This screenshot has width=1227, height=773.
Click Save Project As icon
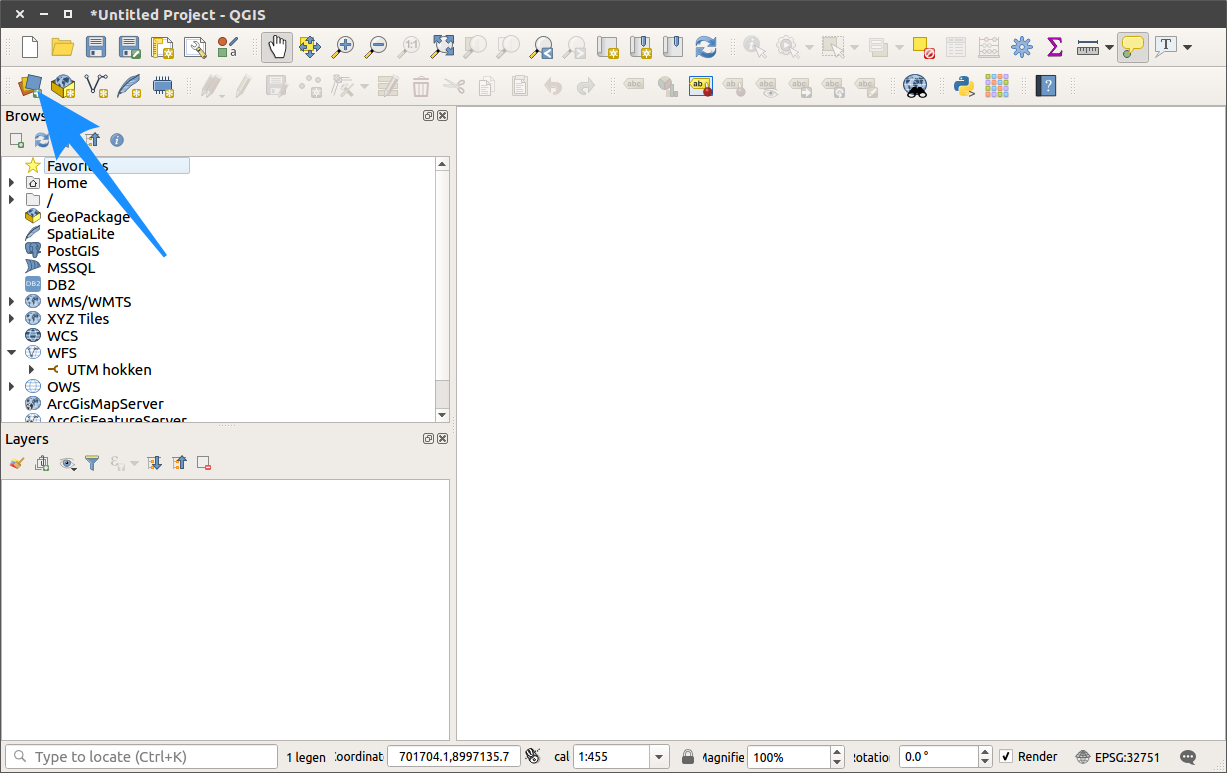(129, 46)
